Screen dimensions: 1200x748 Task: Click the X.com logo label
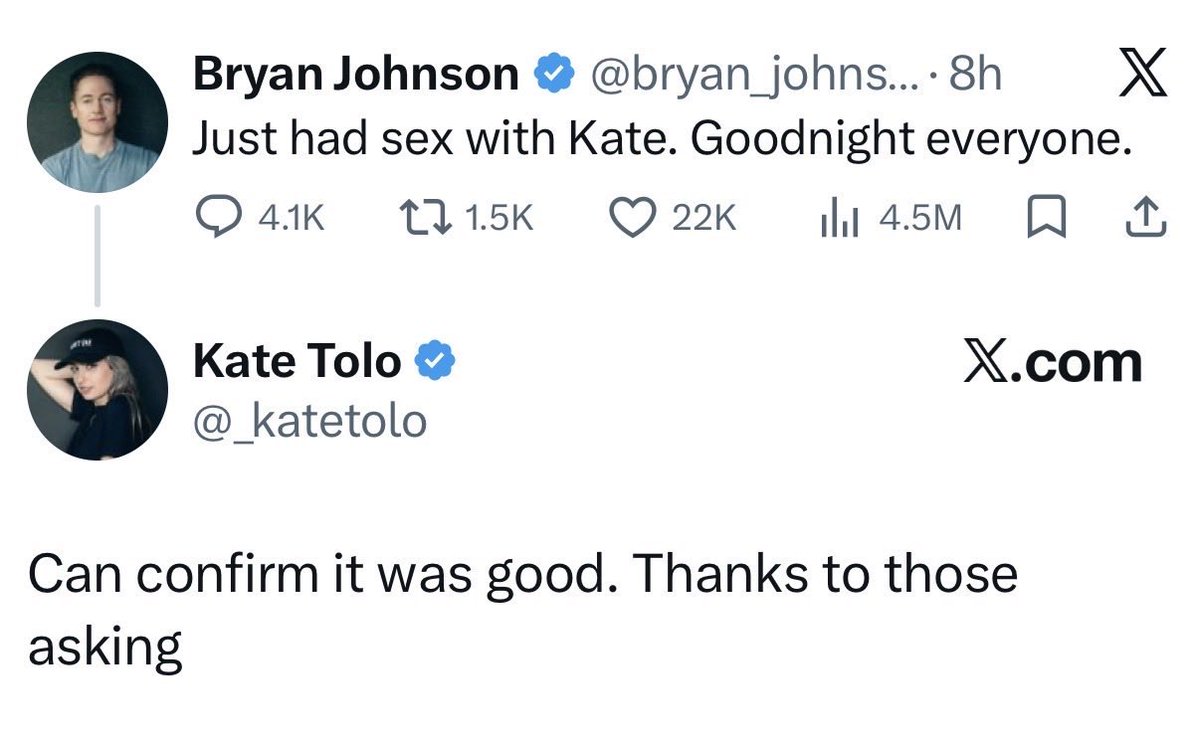tap(1052, 362)
